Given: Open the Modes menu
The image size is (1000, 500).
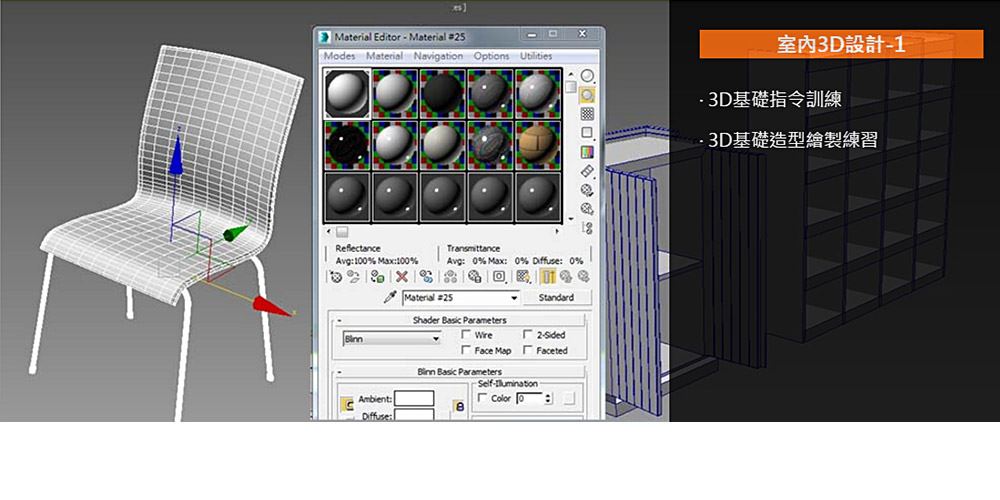Looking at the screenshot, I should 339,56.
